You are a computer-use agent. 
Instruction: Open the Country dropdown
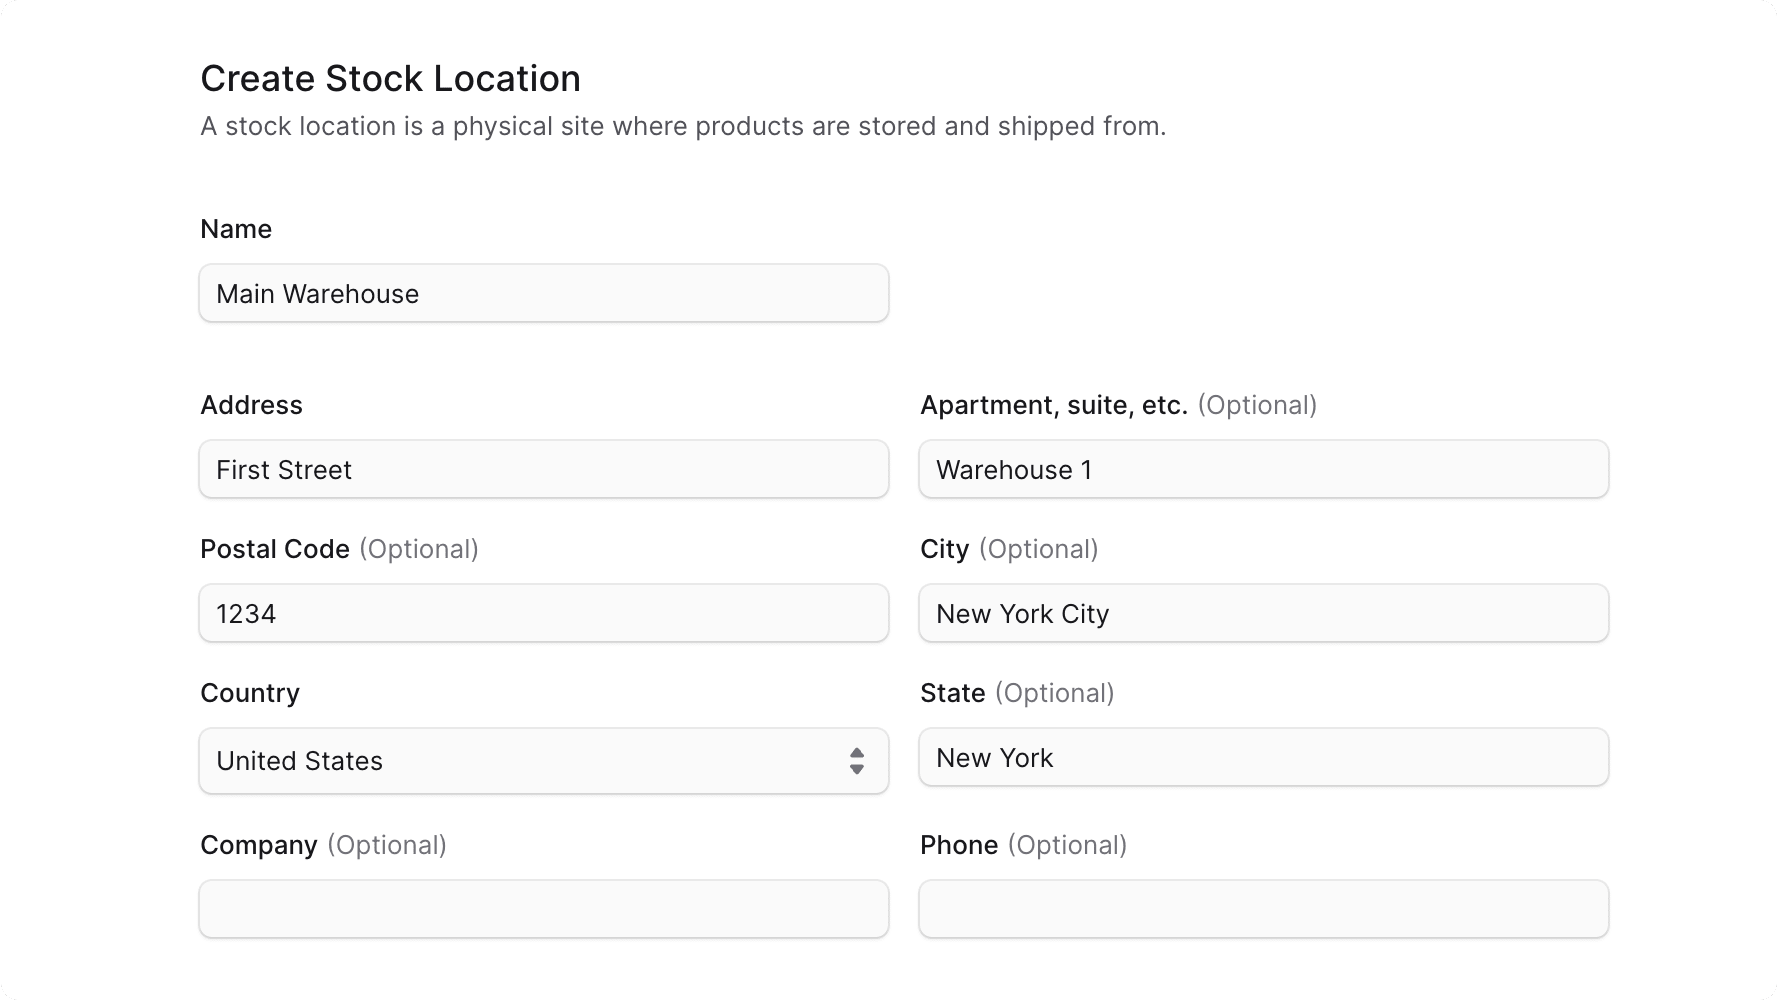(544, 761)
